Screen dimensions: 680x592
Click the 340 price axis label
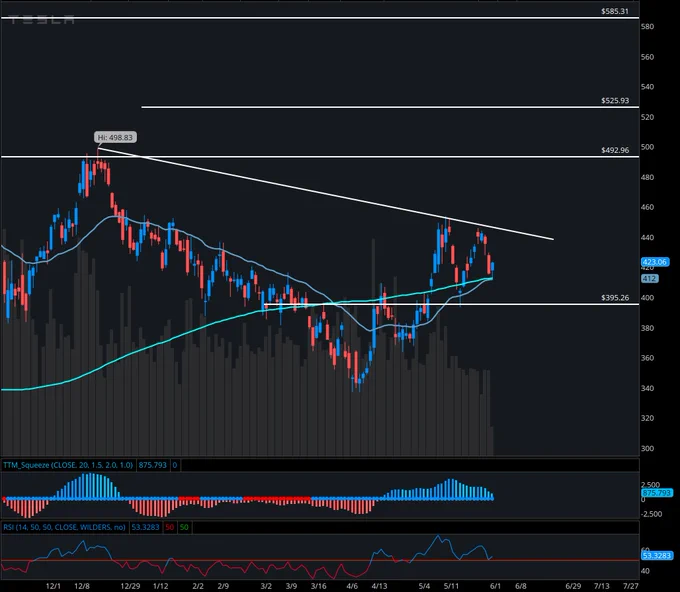647,388
